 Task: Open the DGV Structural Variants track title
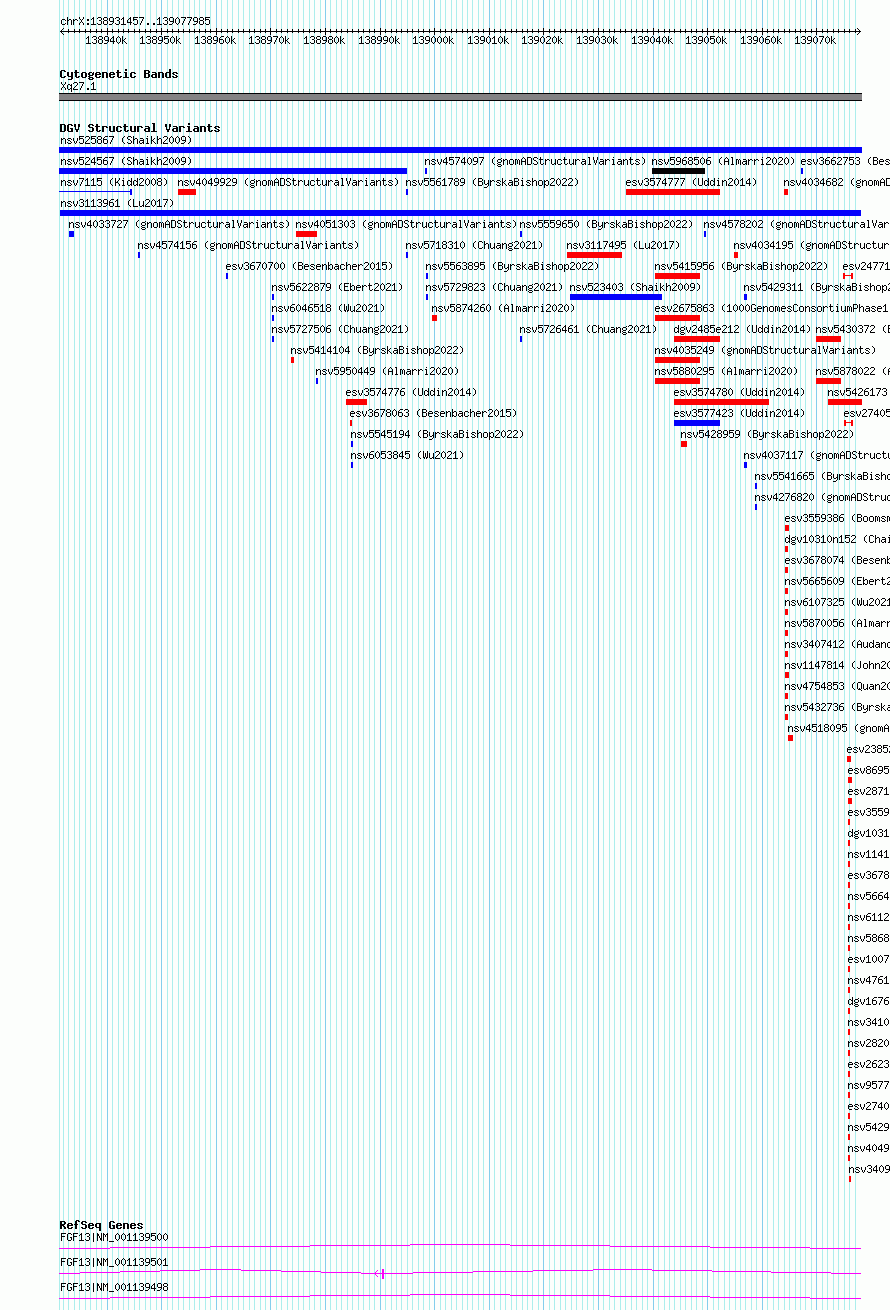pyautogui.click(x=140, y=128)
